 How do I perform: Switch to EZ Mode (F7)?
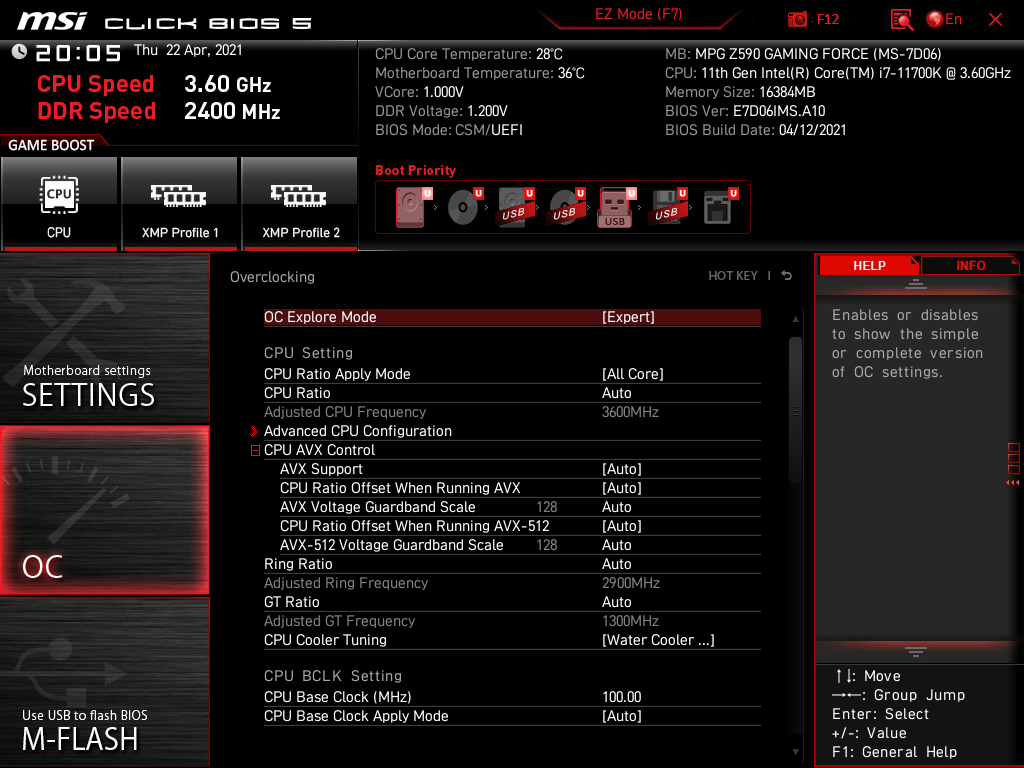638,14
